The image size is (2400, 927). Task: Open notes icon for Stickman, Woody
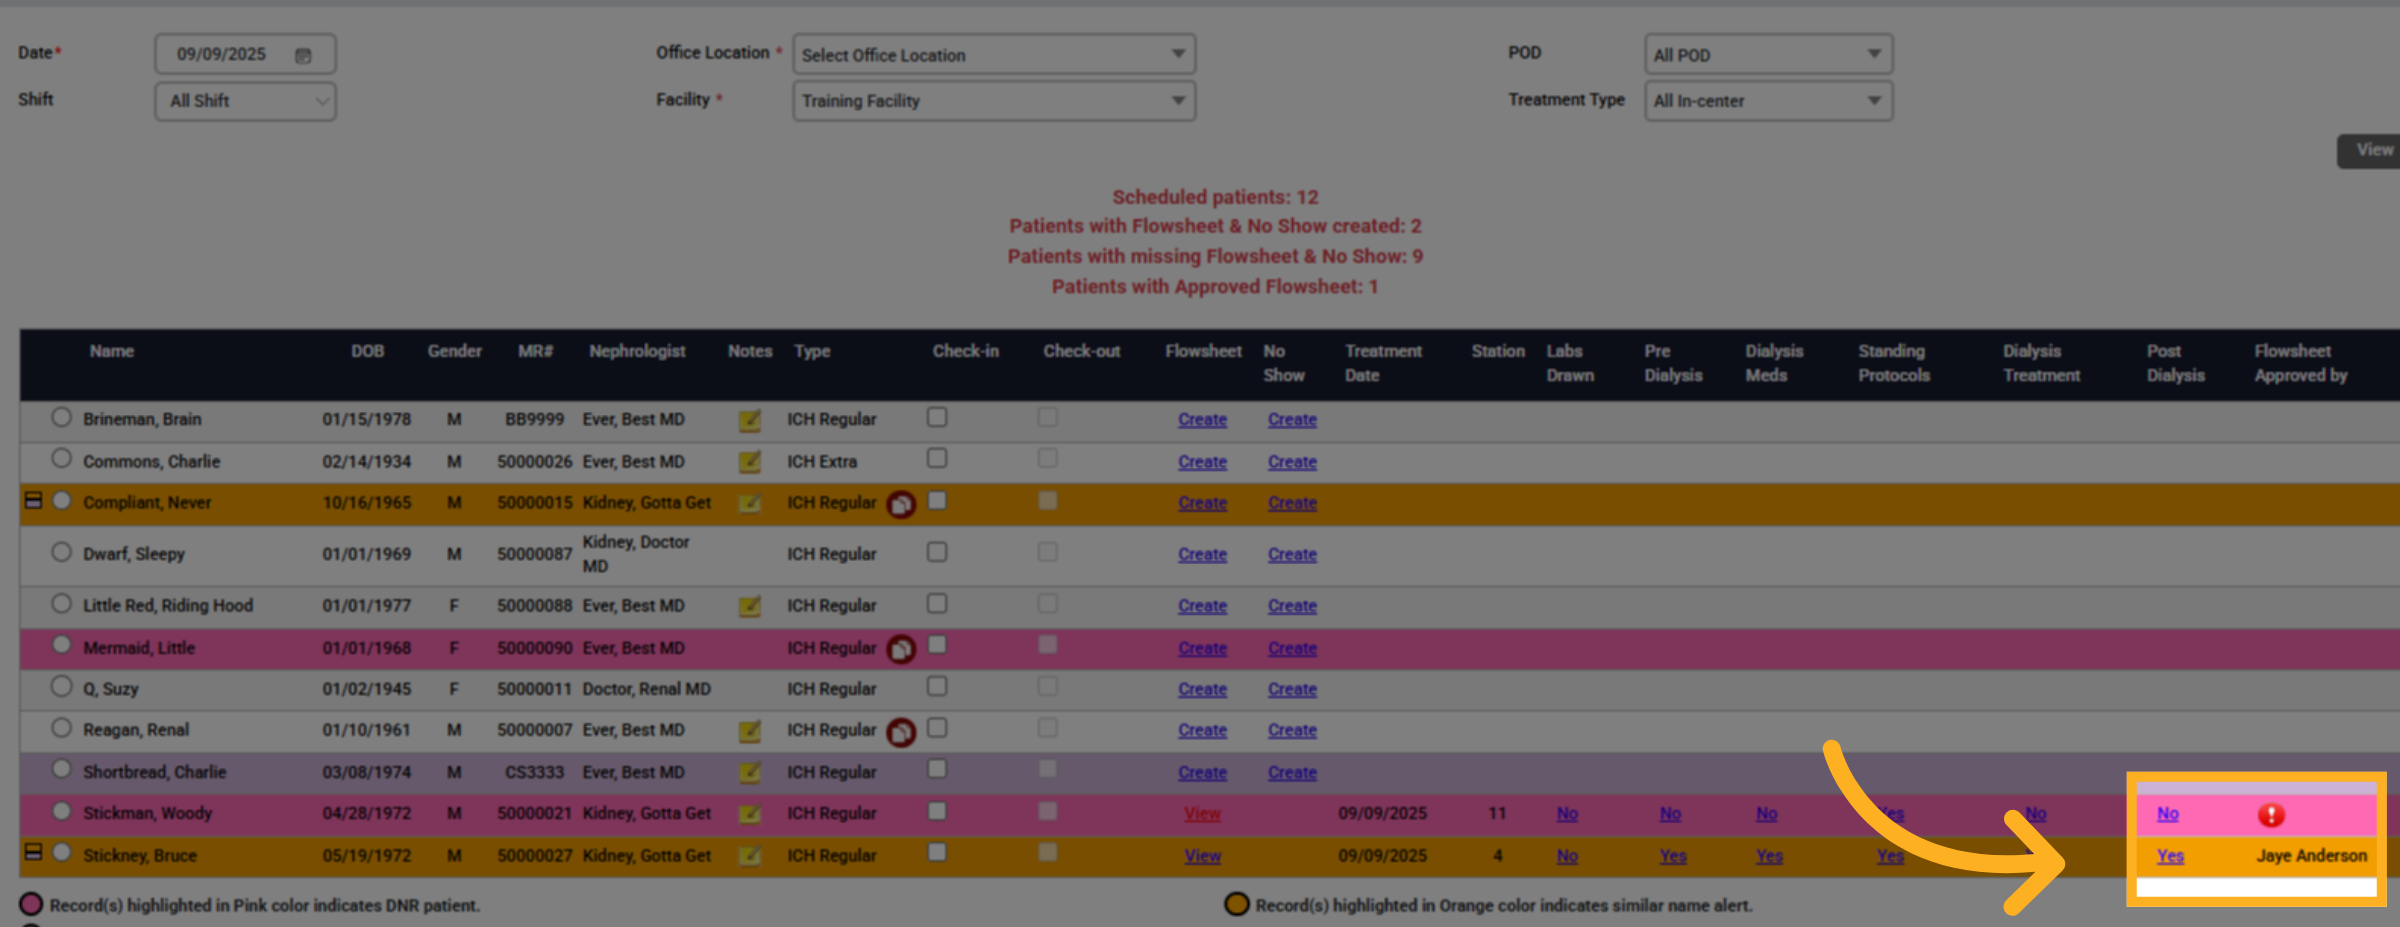pyautogui.click(x=749, y=814)
